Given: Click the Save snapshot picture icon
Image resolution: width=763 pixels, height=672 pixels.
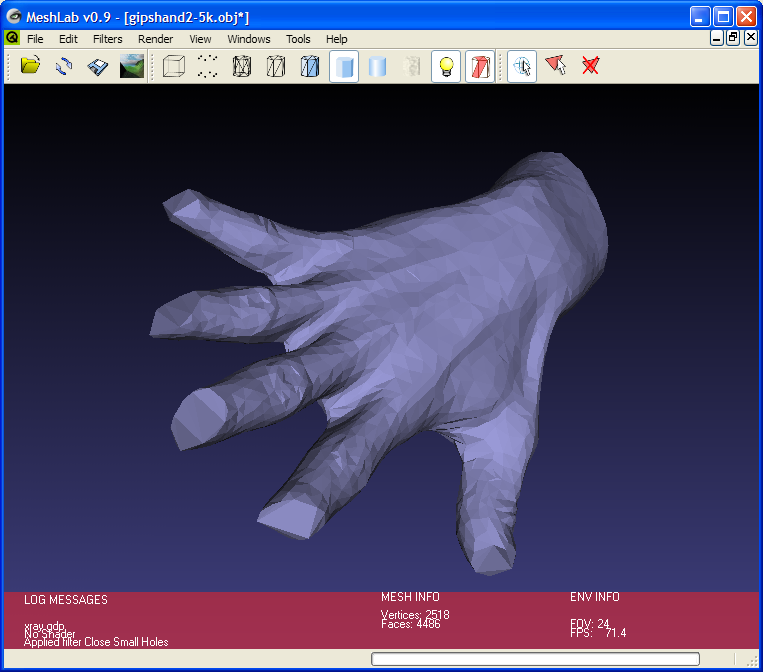Looking at the screenshot, I should [131, 67].
